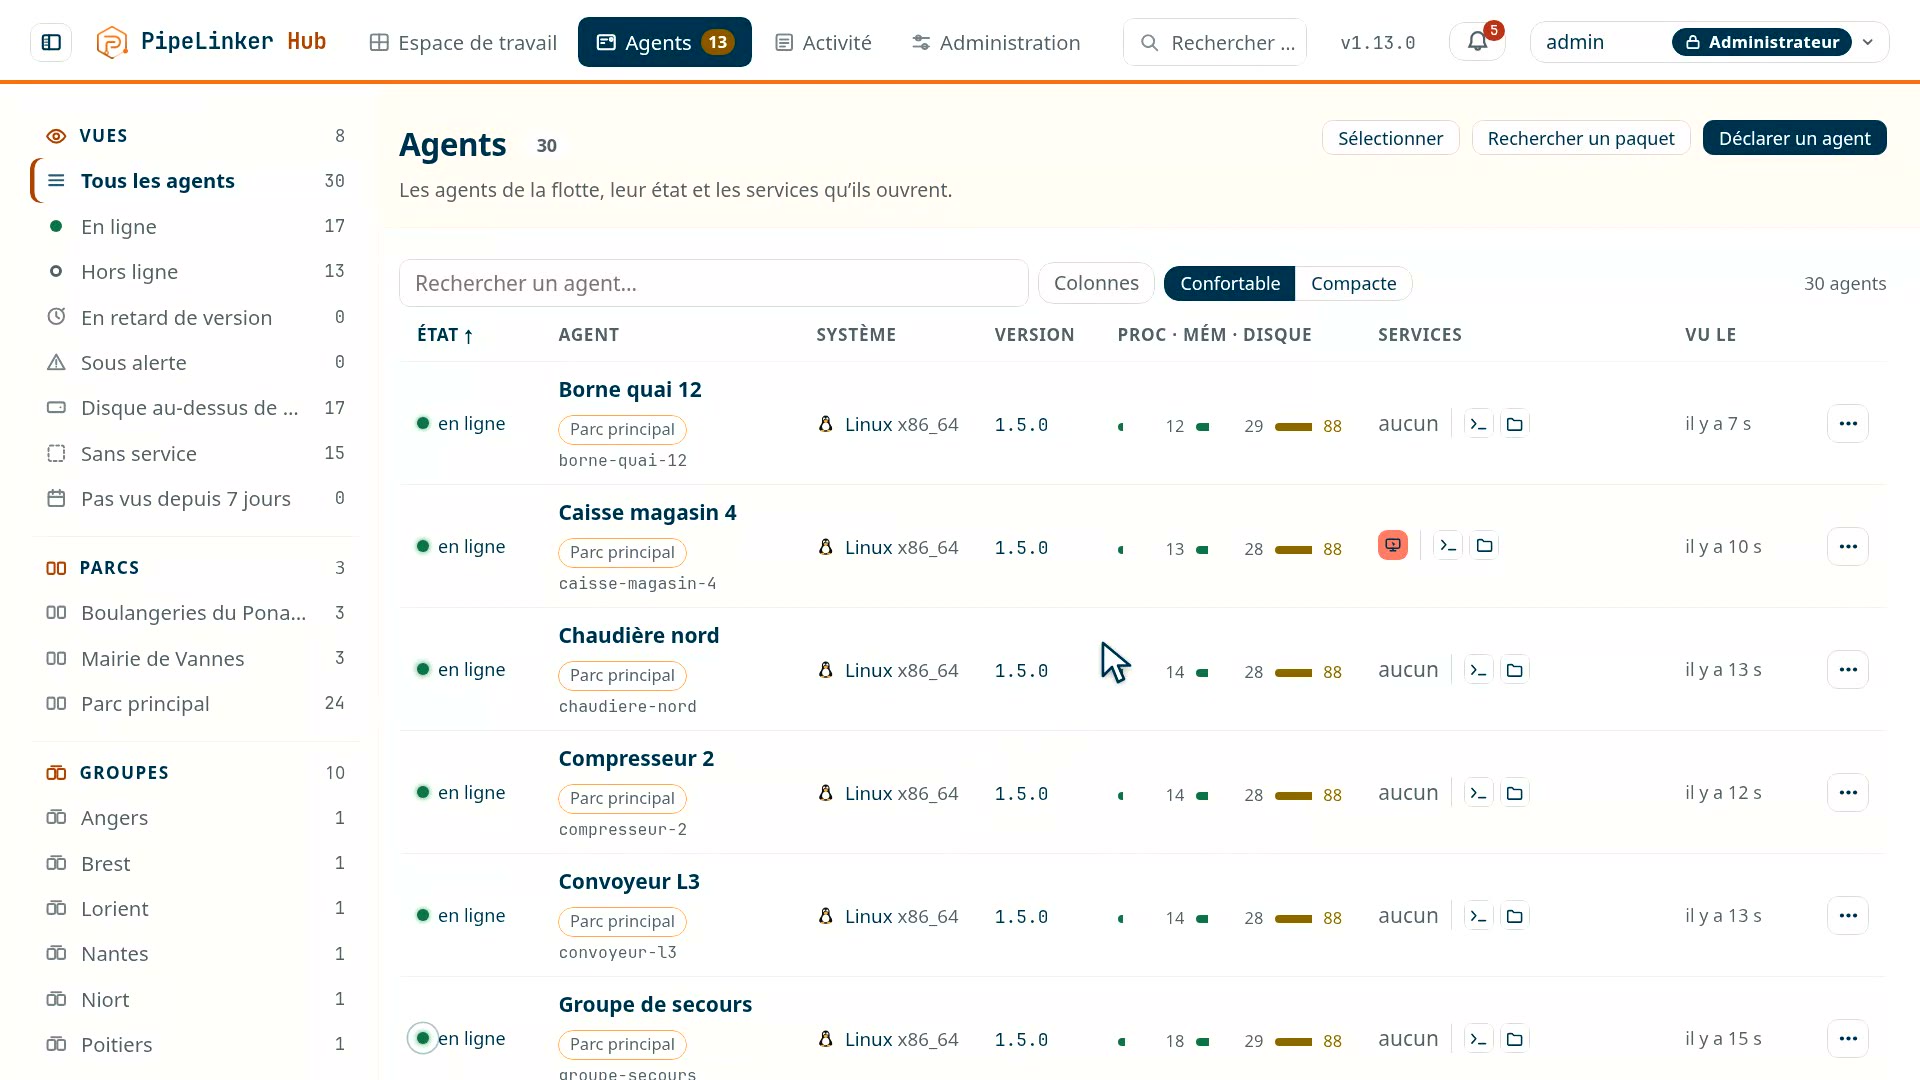Open terminal for Compresseur 2

pyautogui.click(x=1479, y=793)
